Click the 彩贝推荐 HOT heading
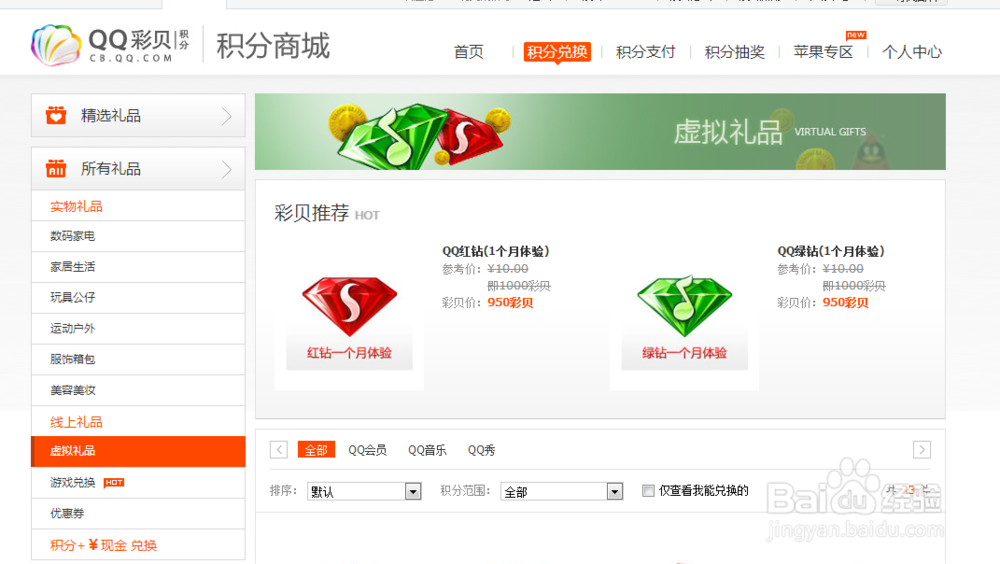 [327, 213]
